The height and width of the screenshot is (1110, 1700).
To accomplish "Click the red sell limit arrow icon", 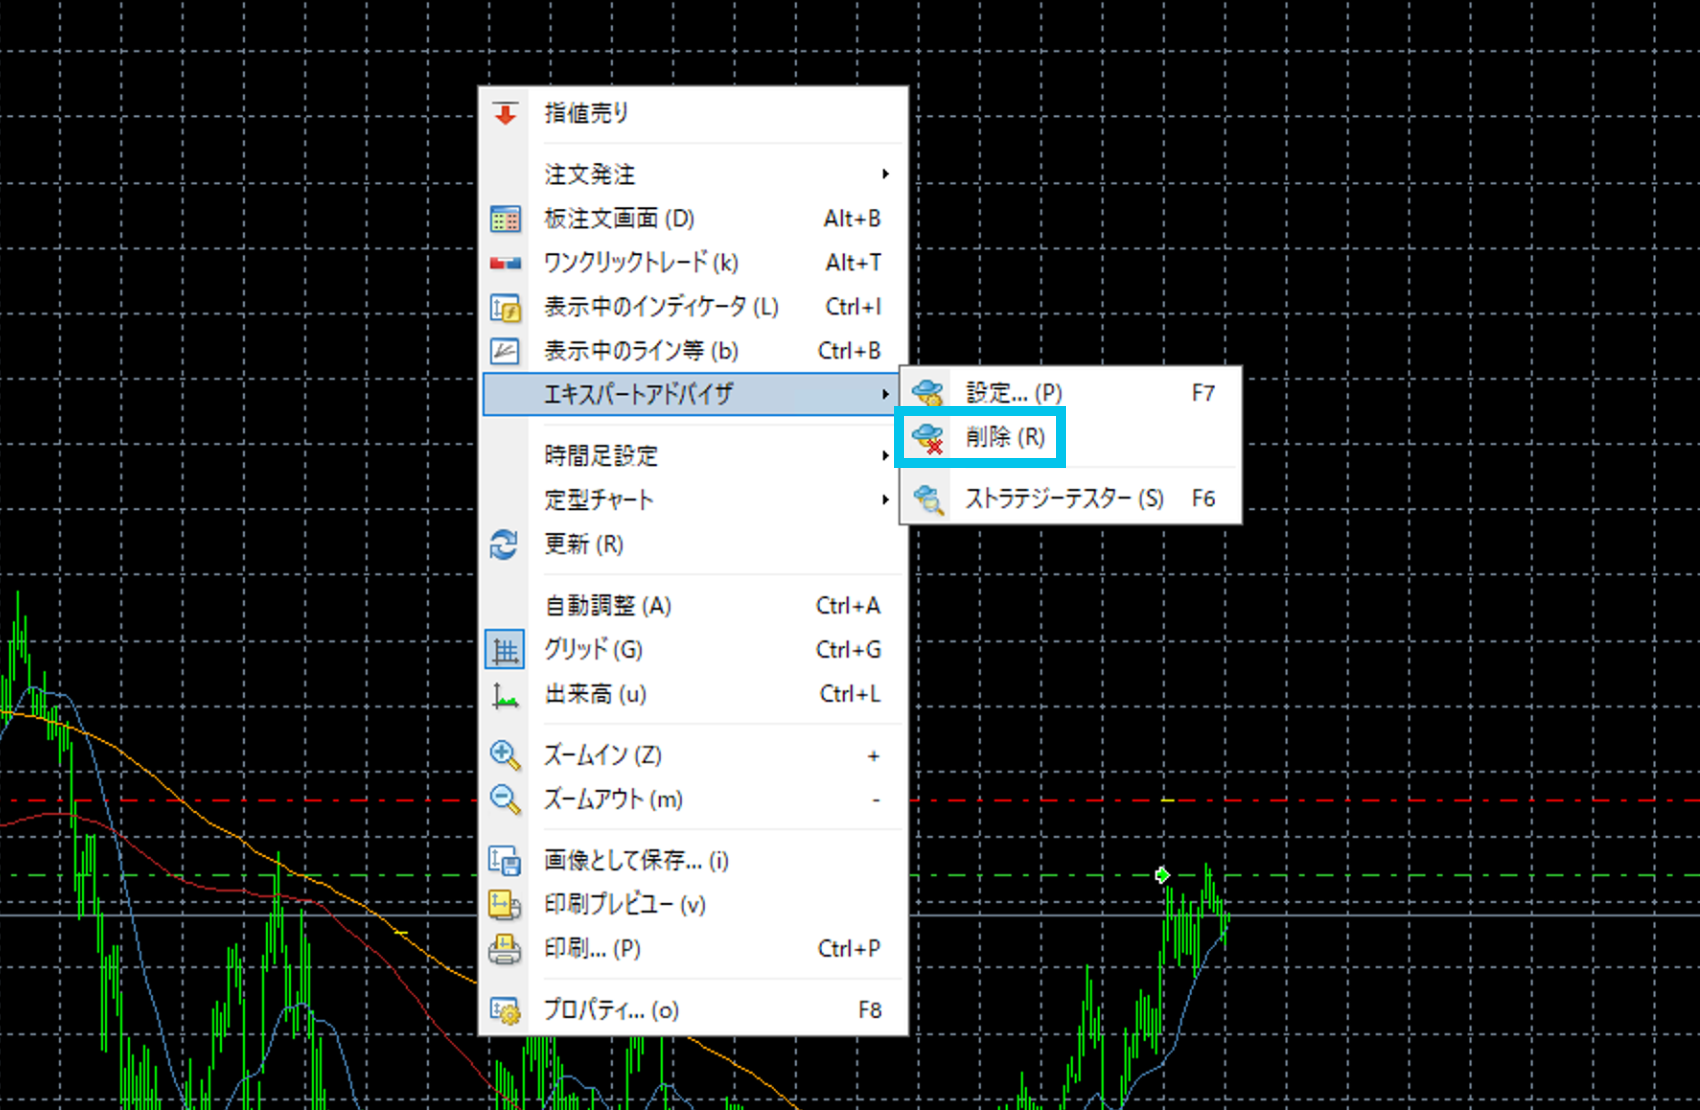I will point(505,114).
